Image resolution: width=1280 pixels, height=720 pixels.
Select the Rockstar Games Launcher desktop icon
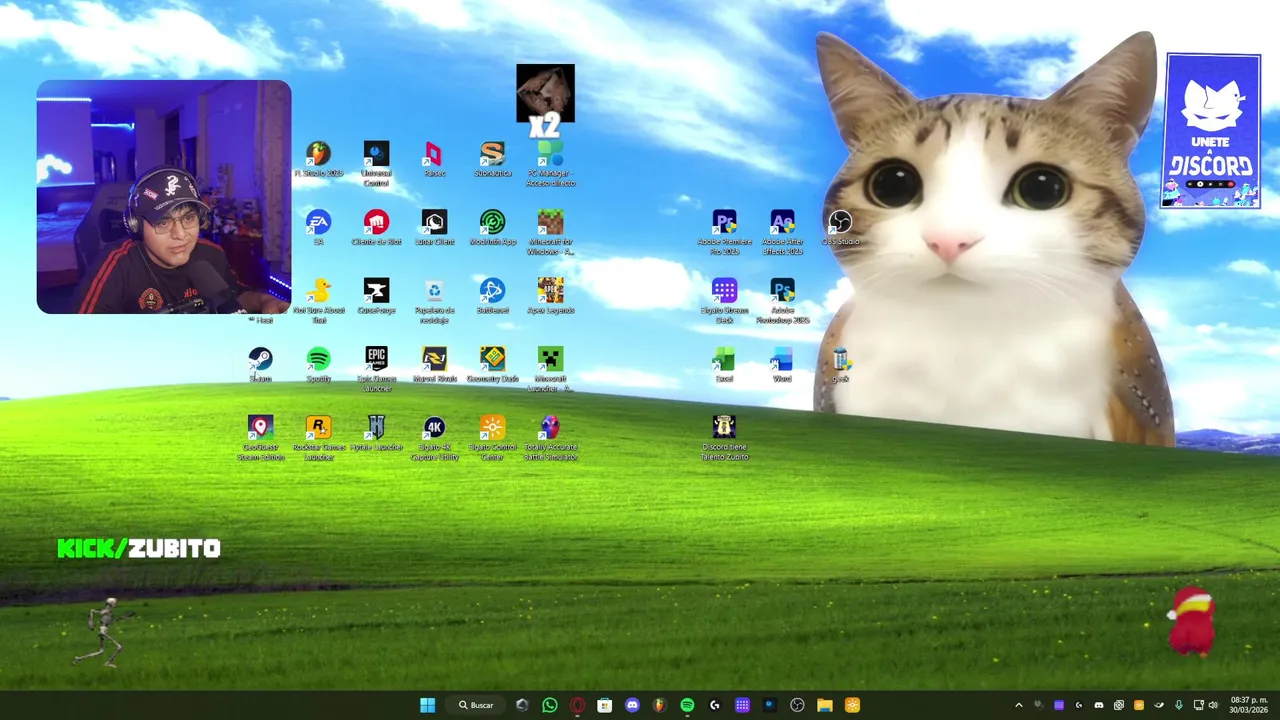click(x=318, y=438)
